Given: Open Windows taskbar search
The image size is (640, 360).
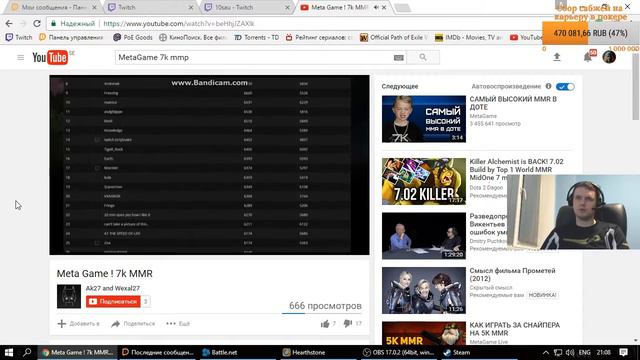Looking at the screenshot, I should [27, 353].
